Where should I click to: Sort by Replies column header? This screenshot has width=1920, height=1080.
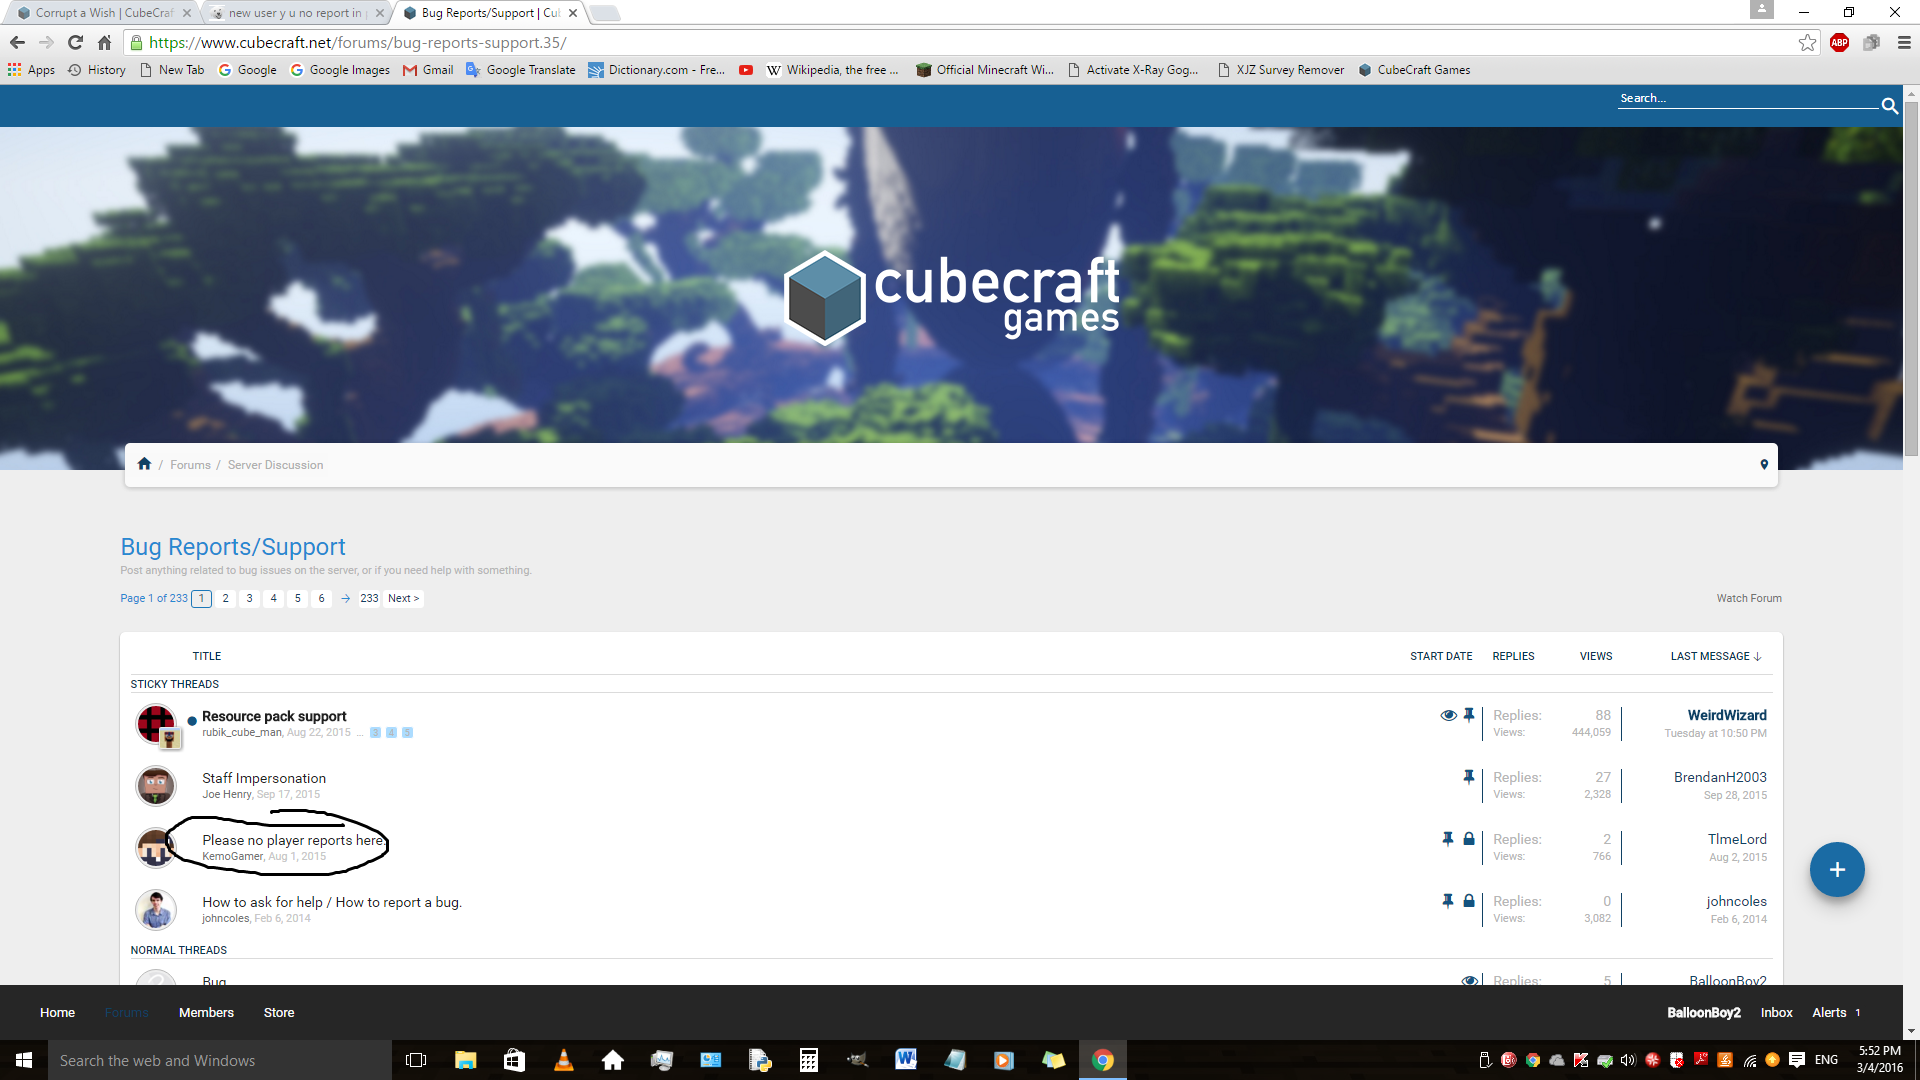1513,656
